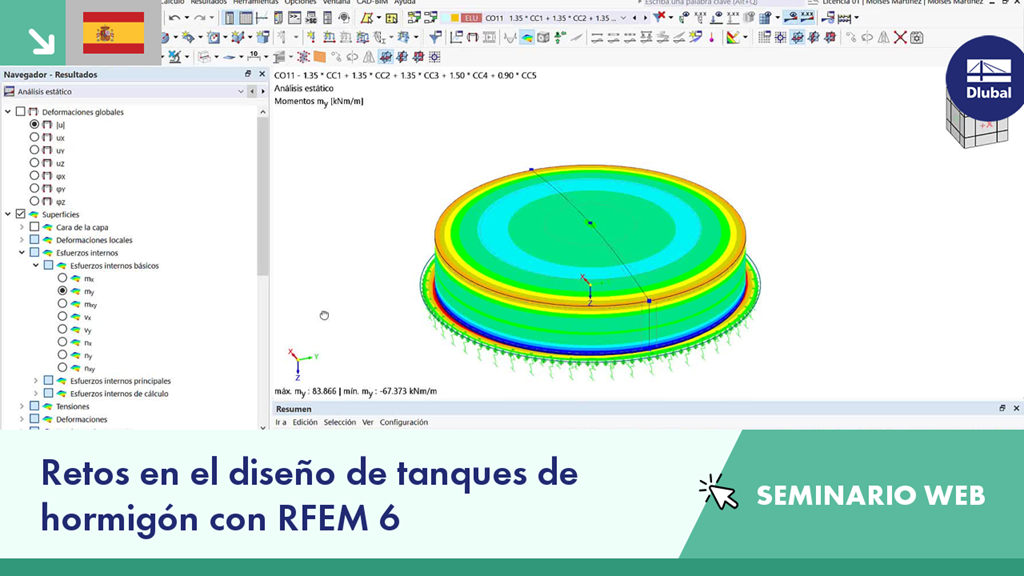Image resolution: width=1024 pixels, height=576 pixels.
Task: Select the ux radio button under Deformaciones globales
Action: 34,138
